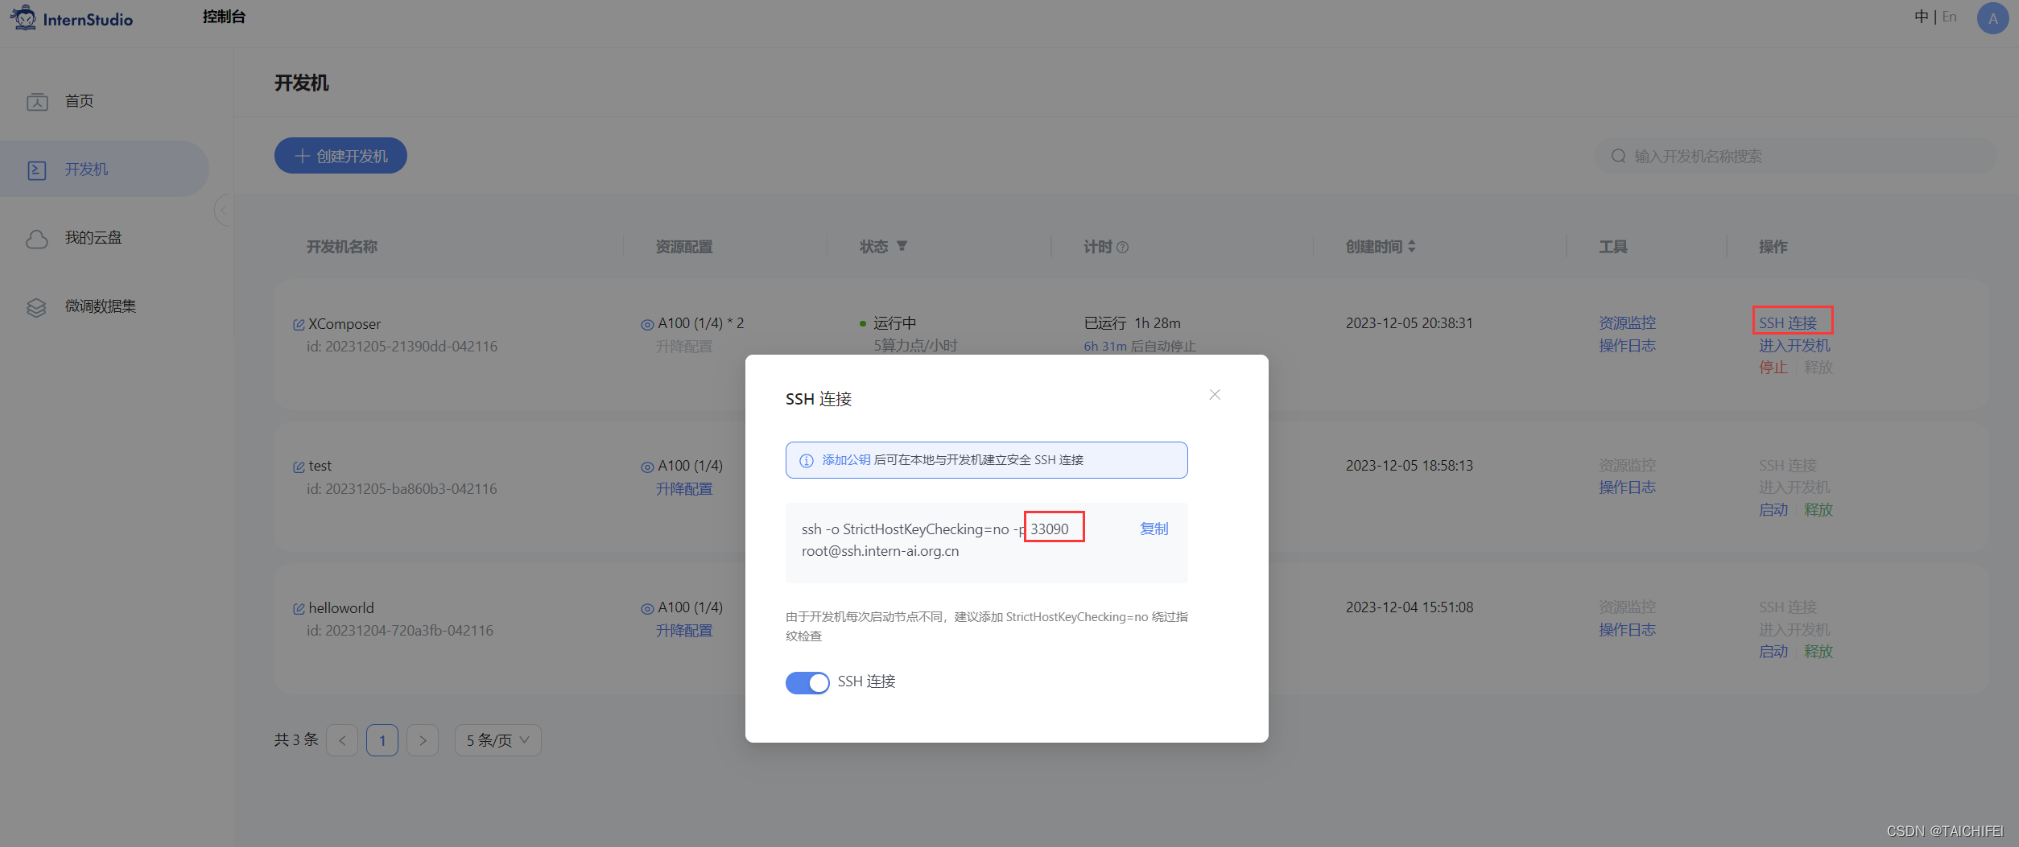The image size is (2019, 847).
Task: Click the 开发机 terminal icon
Action: (x=37, y=170)
